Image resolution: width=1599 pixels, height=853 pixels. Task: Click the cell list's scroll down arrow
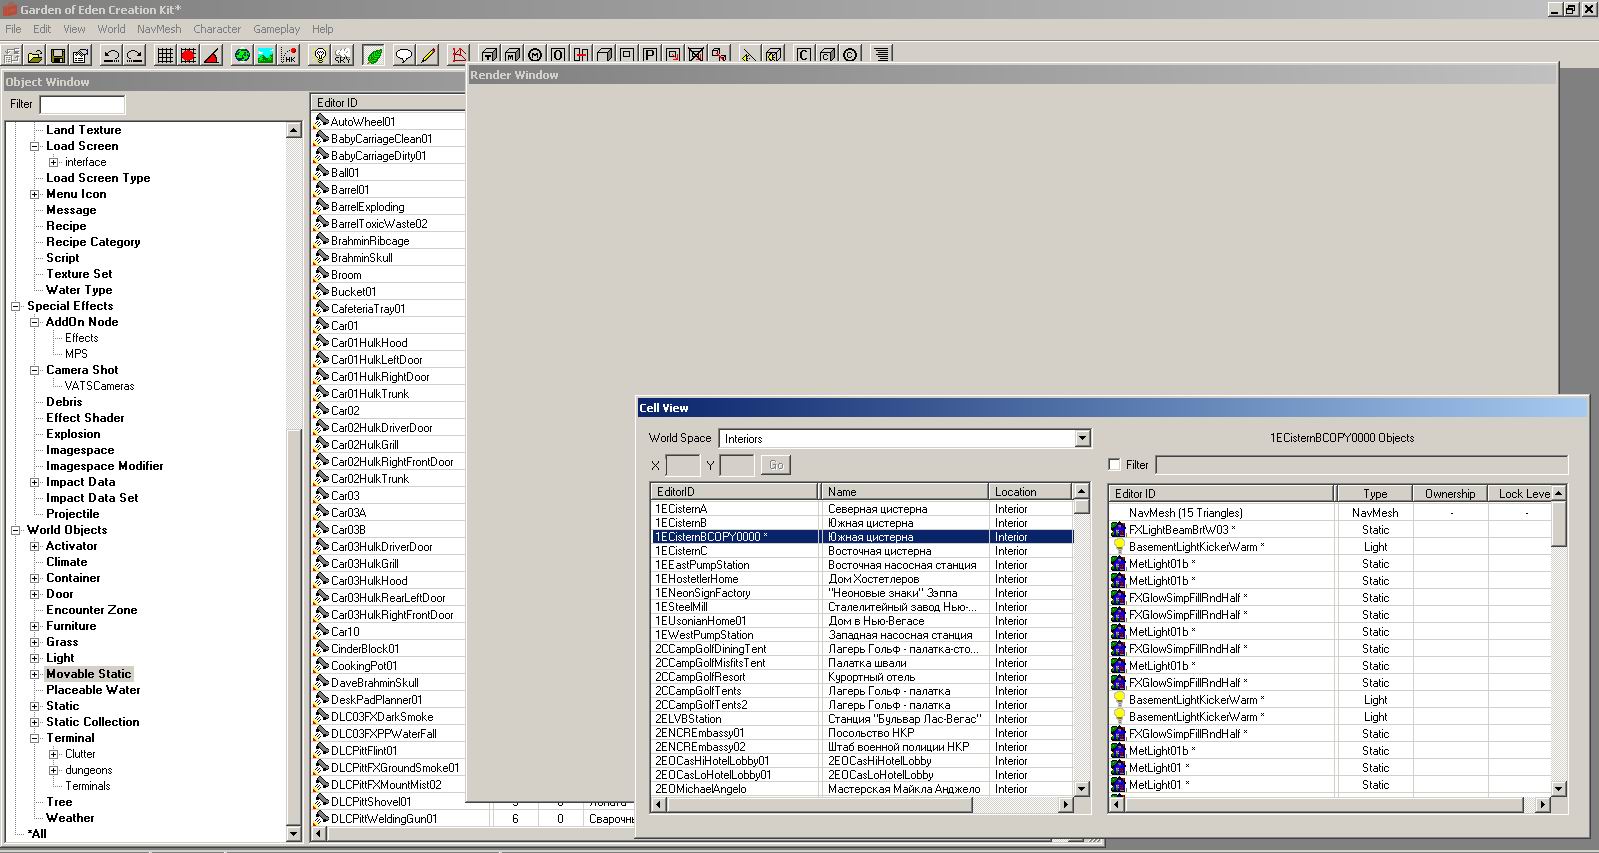pos(1081,788)
